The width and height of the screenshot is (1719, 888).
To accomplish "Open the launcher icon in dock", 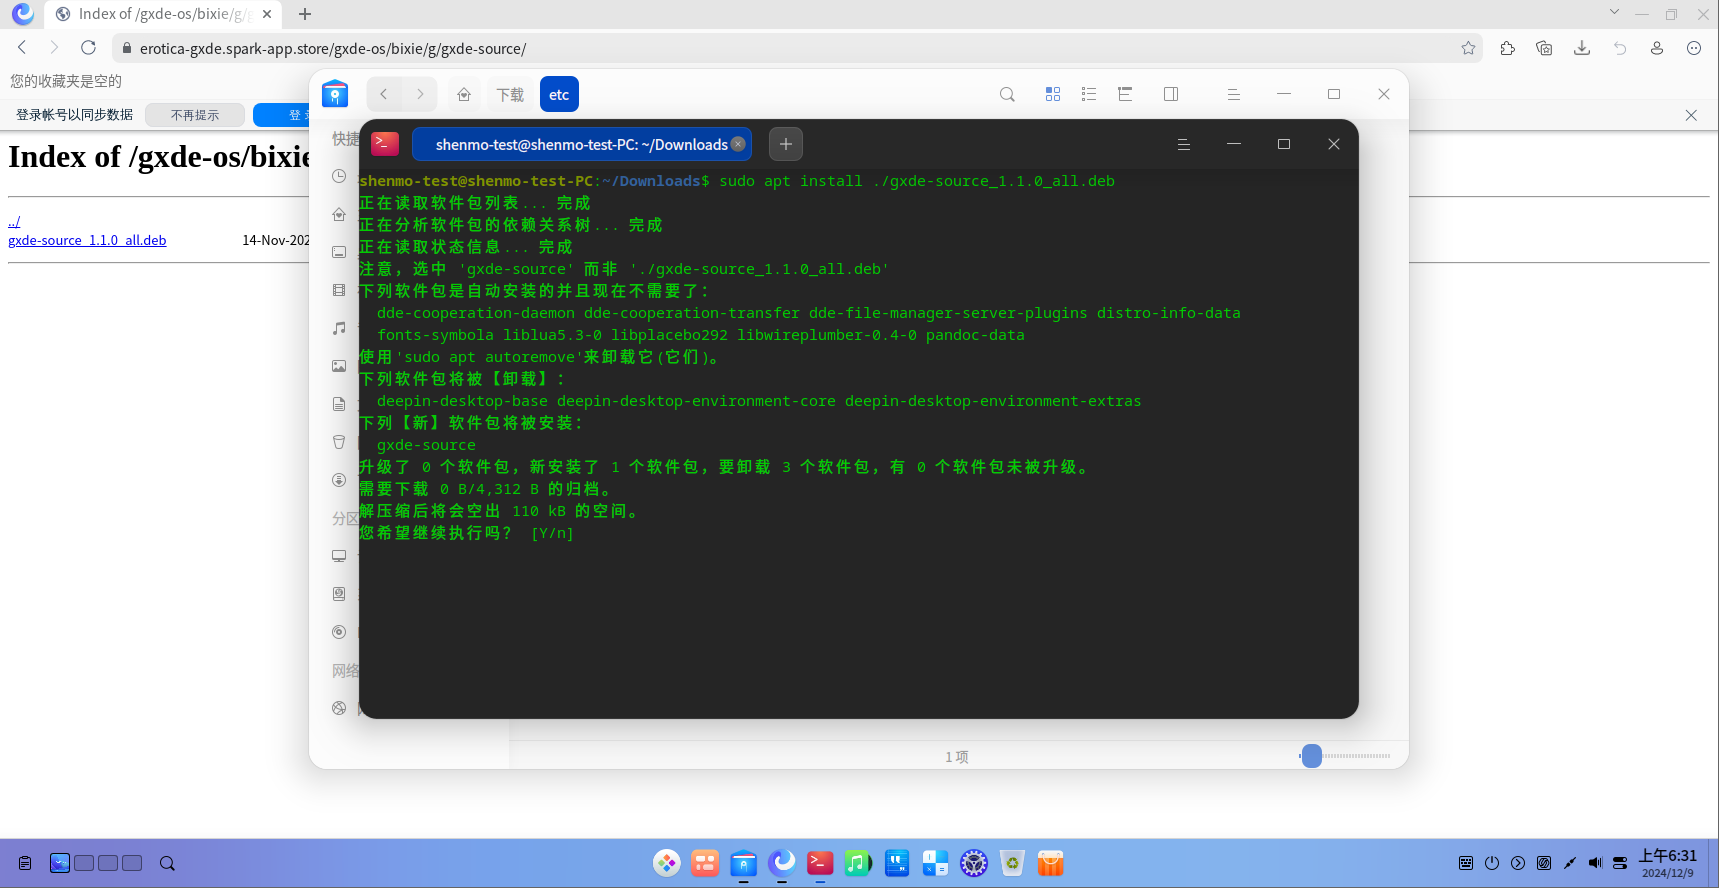I will (666, 863).
